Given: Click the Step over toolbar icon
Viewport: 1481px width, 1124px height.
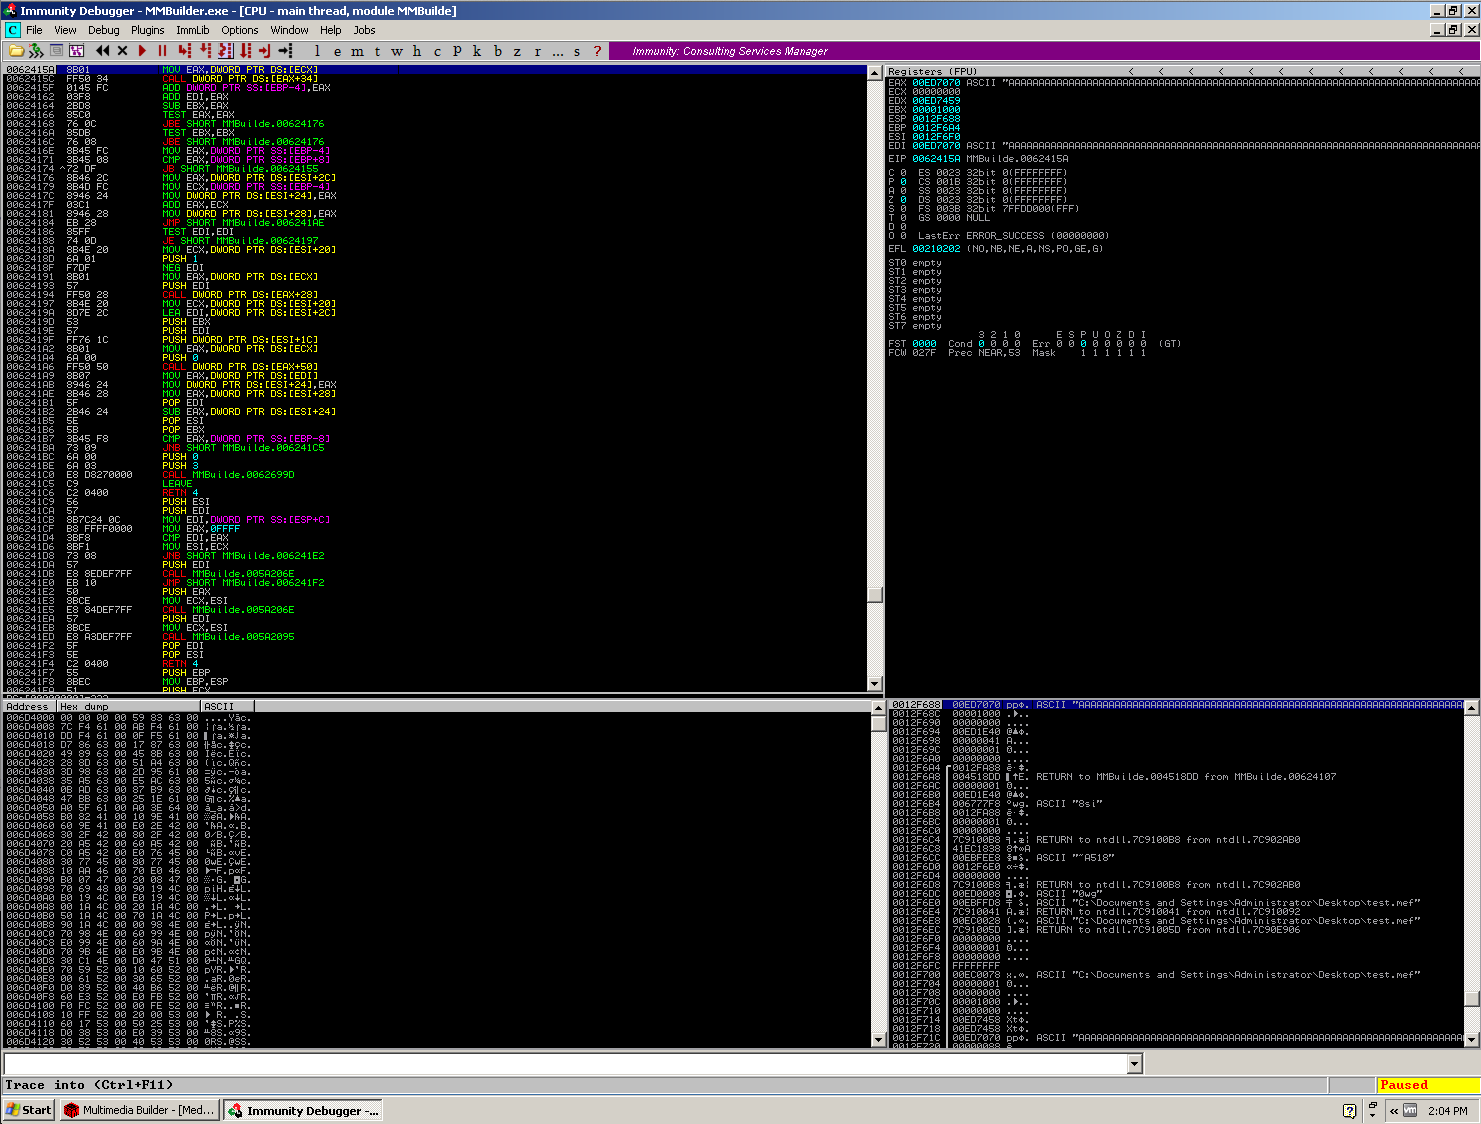Looking at the screenshot, I should (205, 51).
